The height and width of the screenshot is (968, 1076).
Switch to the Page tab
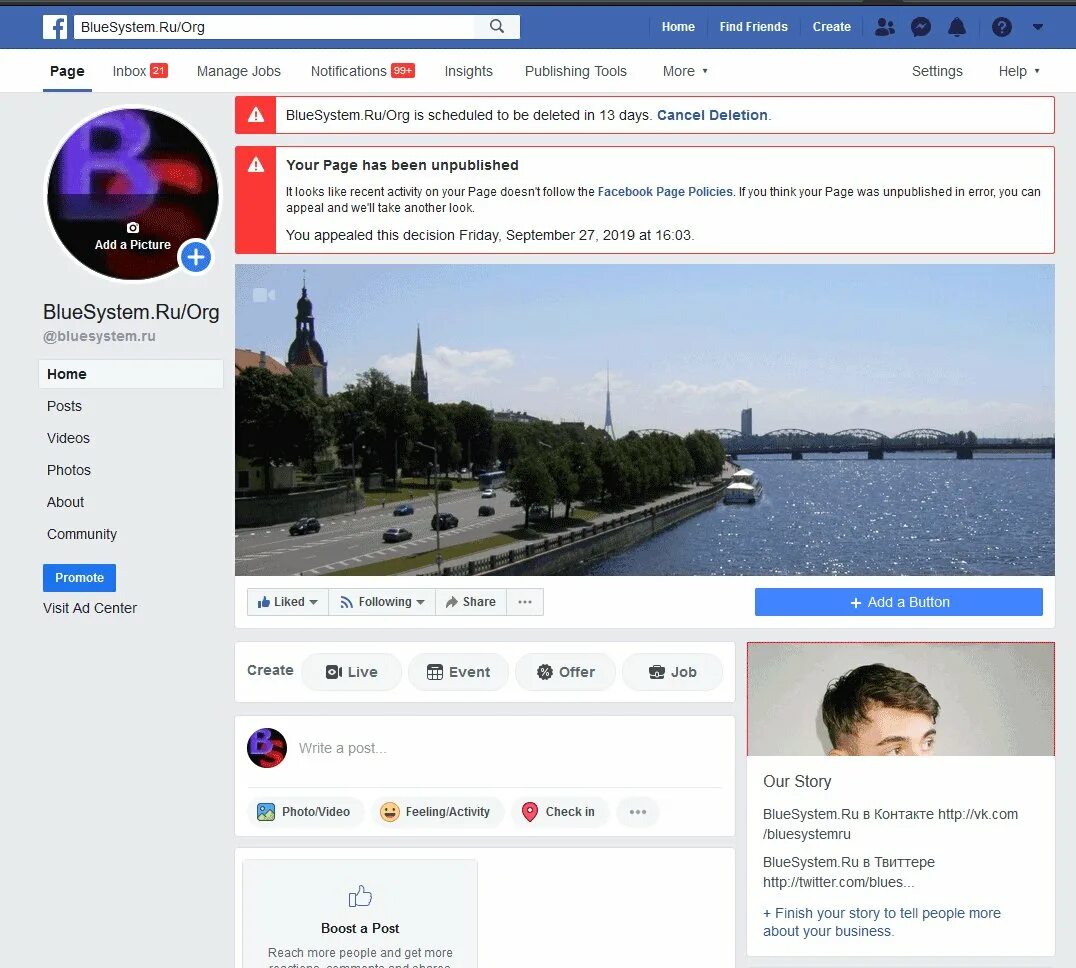(x=67, y=71)
